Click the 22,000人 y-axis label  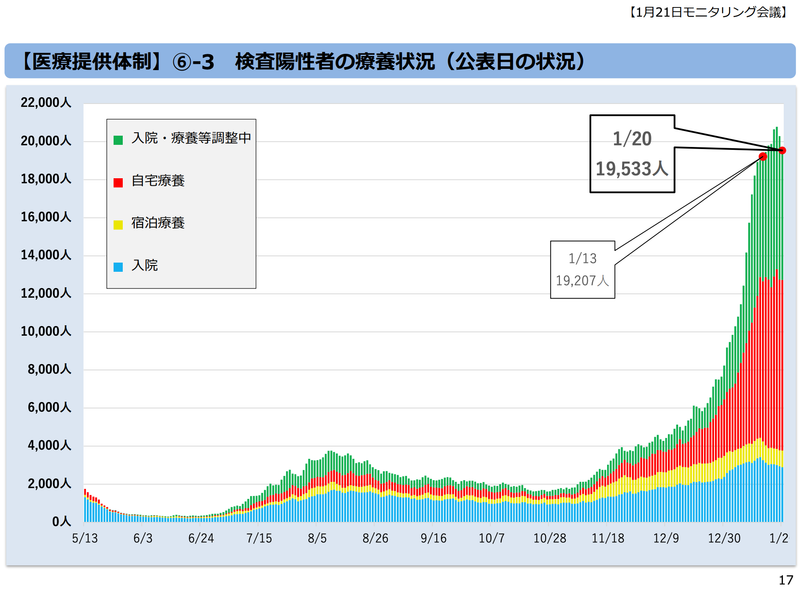[x=46, y=103]
